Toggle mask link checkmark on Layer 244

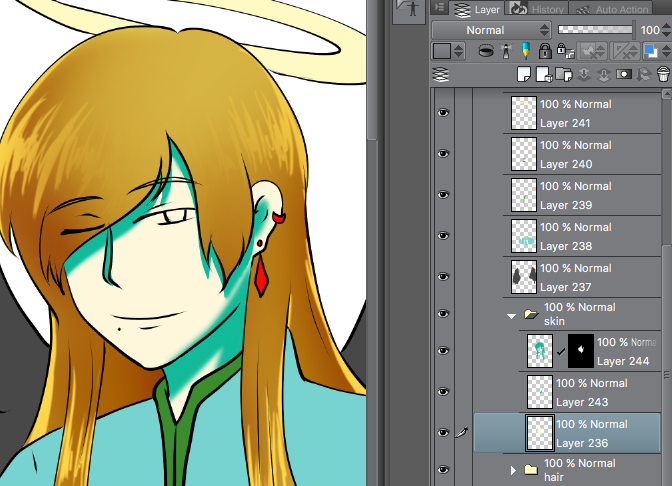click(x=561, y=352)
